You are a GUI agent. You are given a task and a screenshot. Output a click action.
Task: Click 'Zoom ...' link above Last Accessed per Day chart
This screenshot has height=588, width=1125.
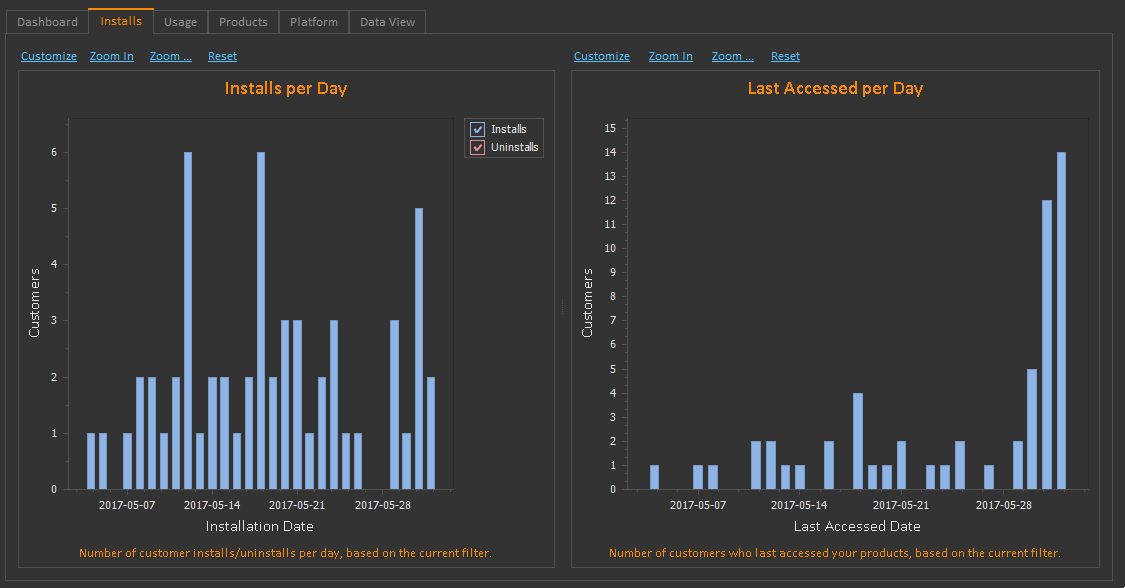[733, 56]
